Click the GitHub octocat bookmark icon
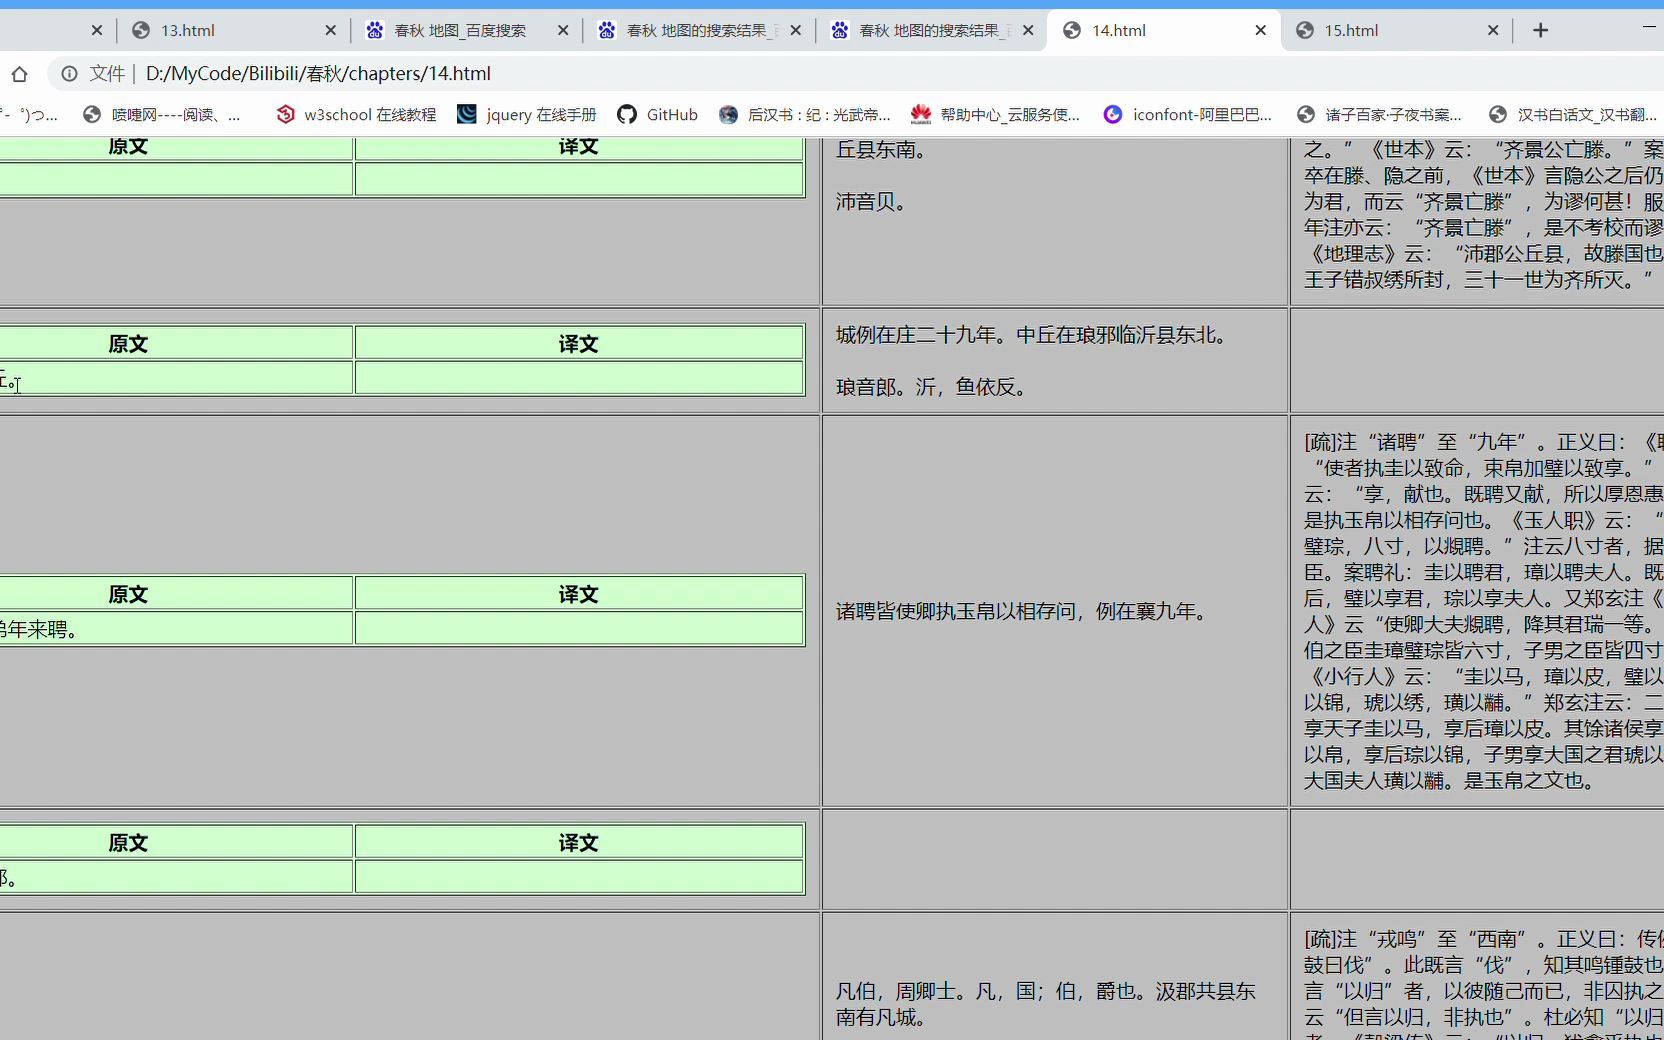 pos(627,114)
